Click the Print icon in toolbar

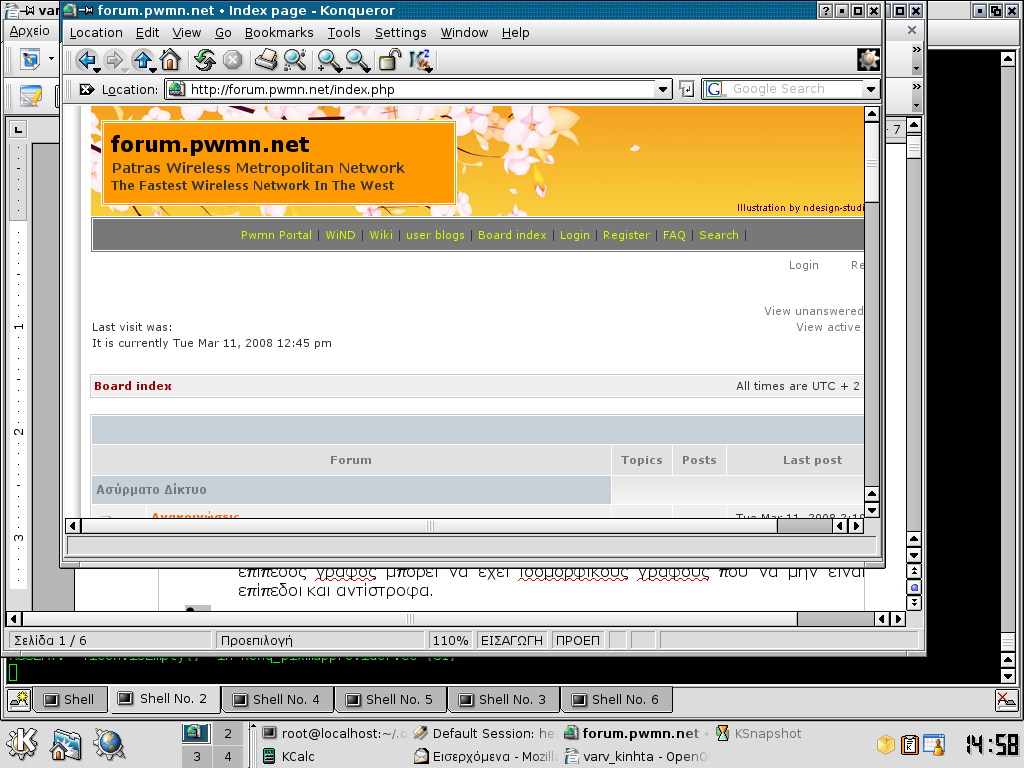tap(265, 61)
